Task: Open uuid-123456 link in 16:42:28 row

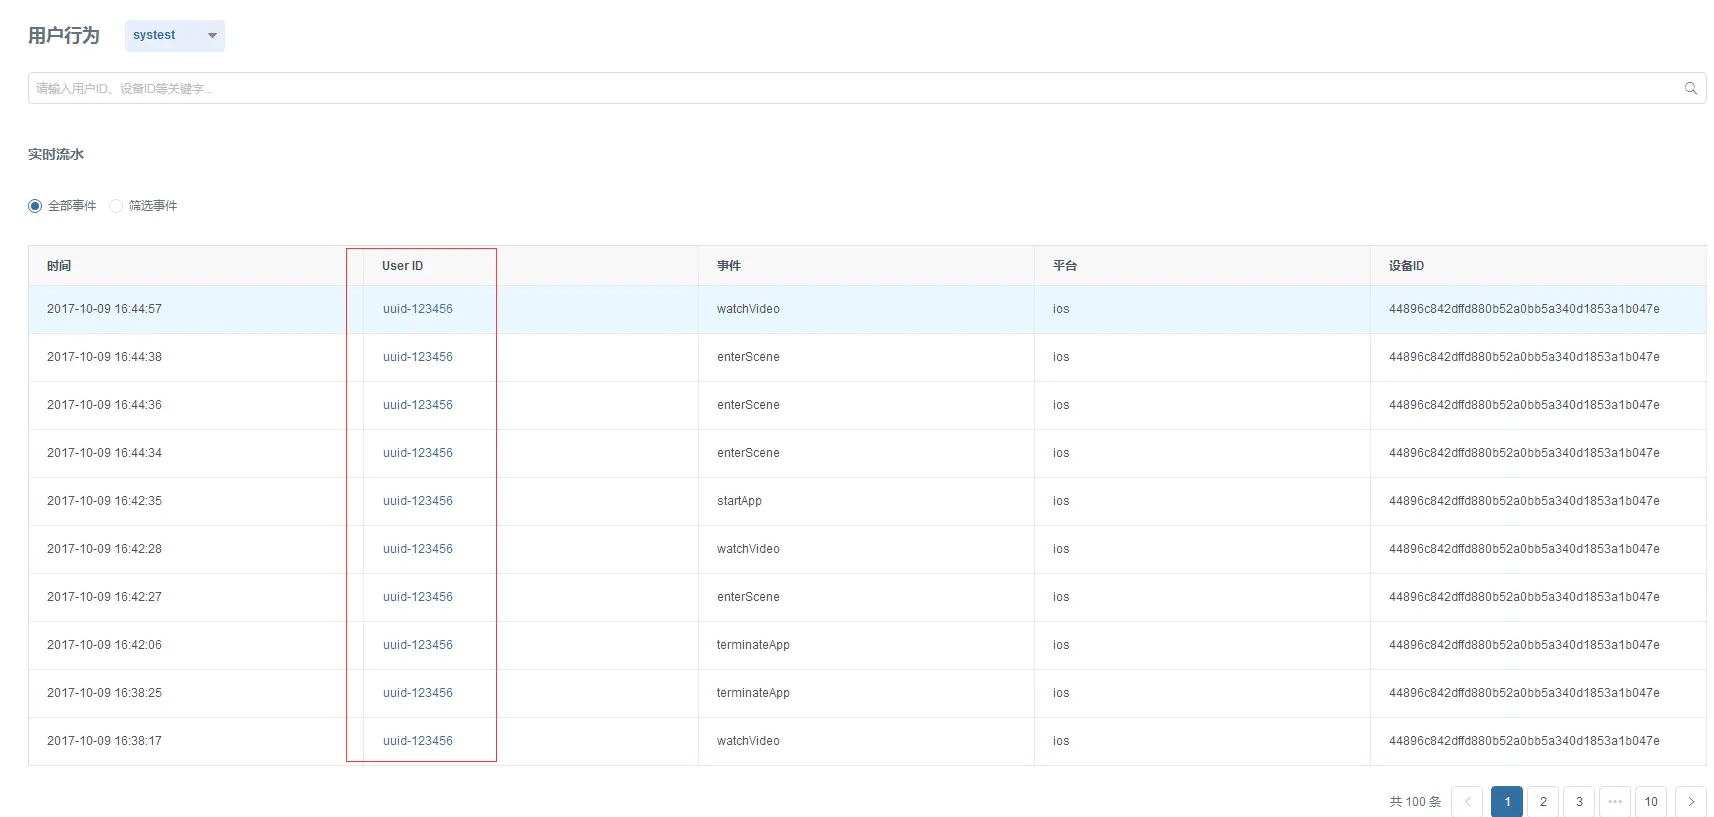Action: (x=418, y=549)
